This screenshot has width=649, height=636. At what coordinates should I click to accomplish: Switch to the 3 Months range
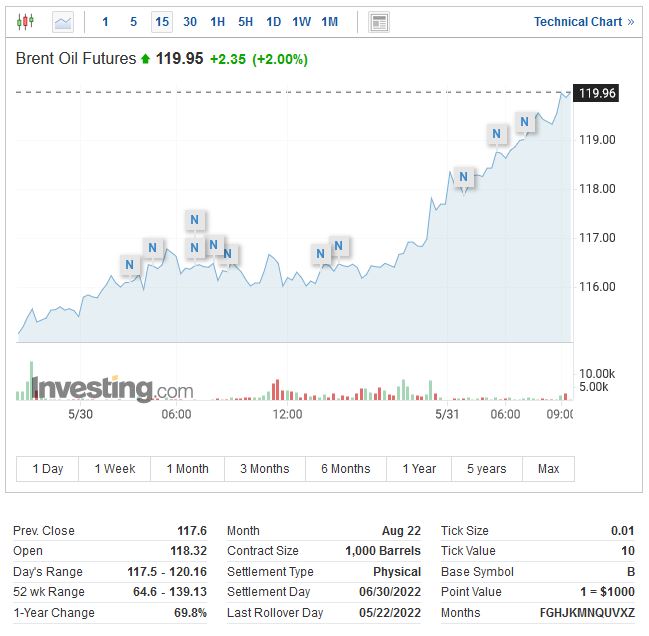tap(264, 468)
